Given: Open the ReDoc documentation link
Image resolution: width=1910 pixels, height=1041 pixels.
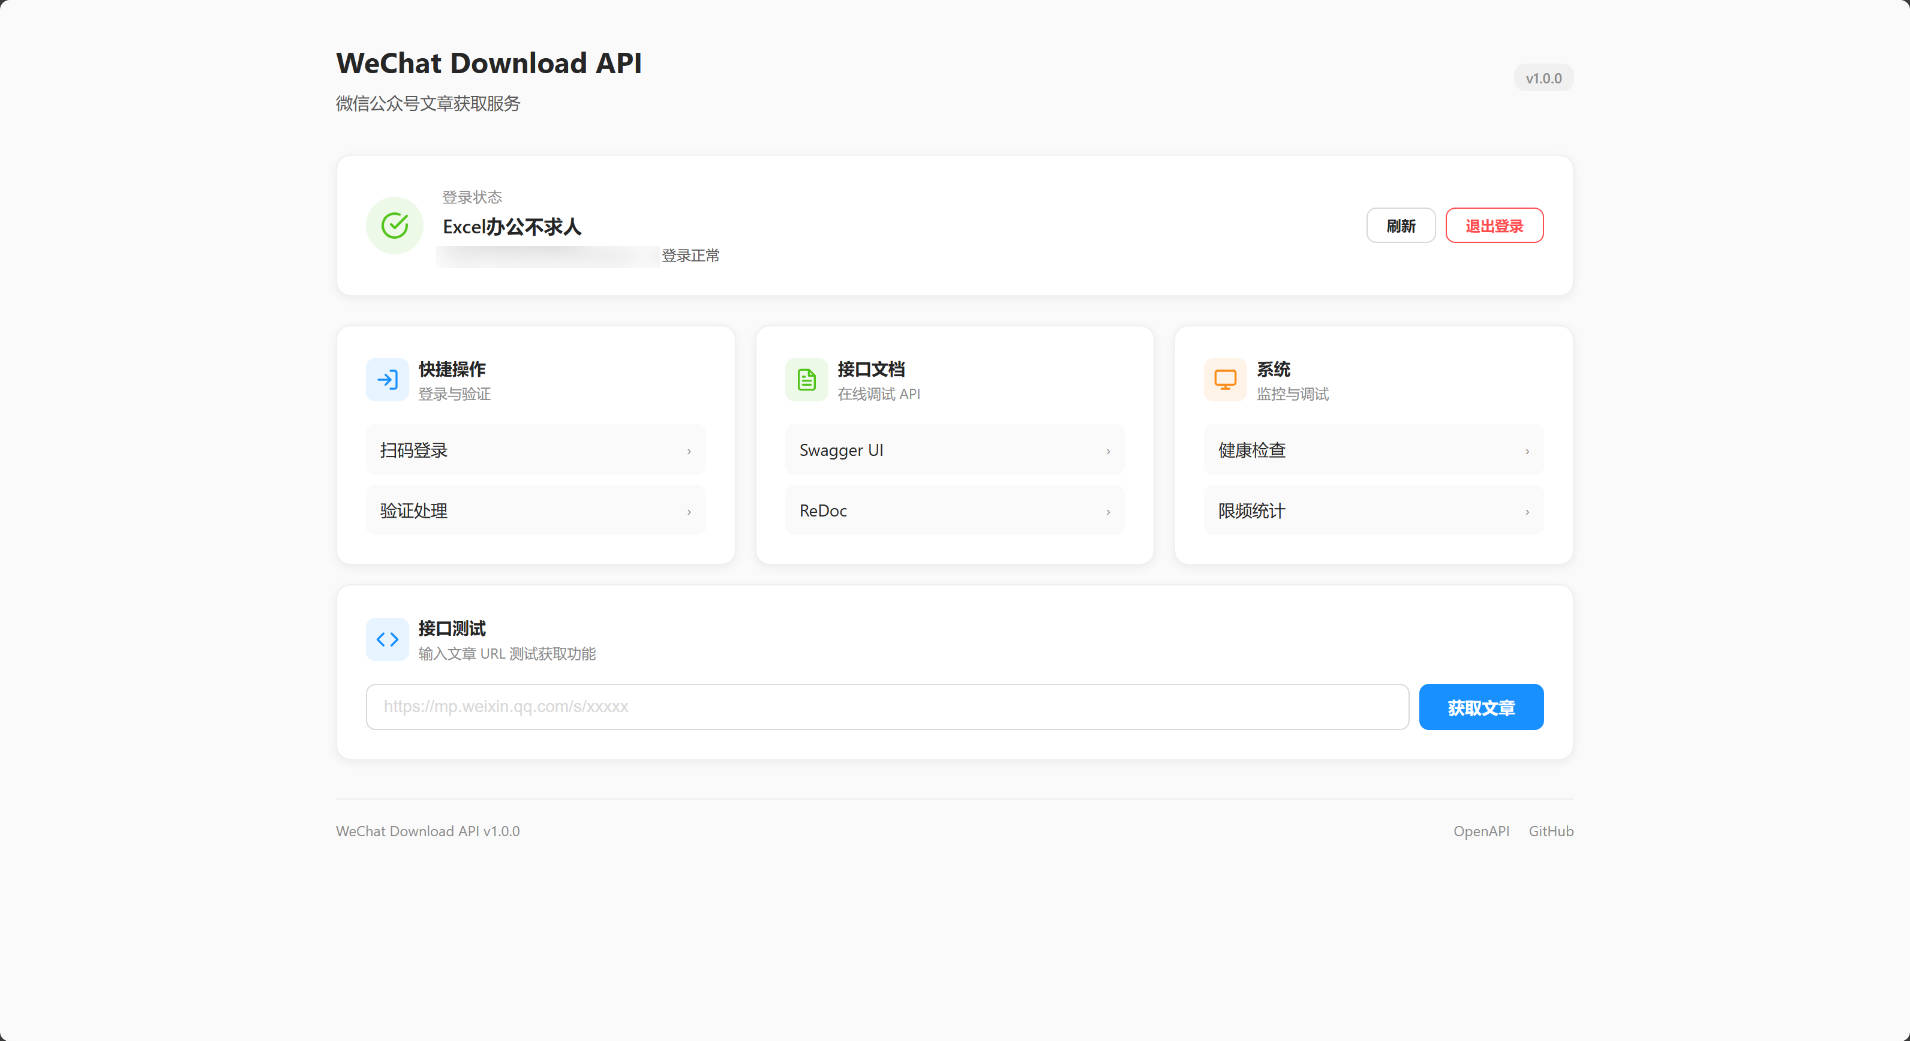Looking at the screenshot, I should tap(954, 511).
